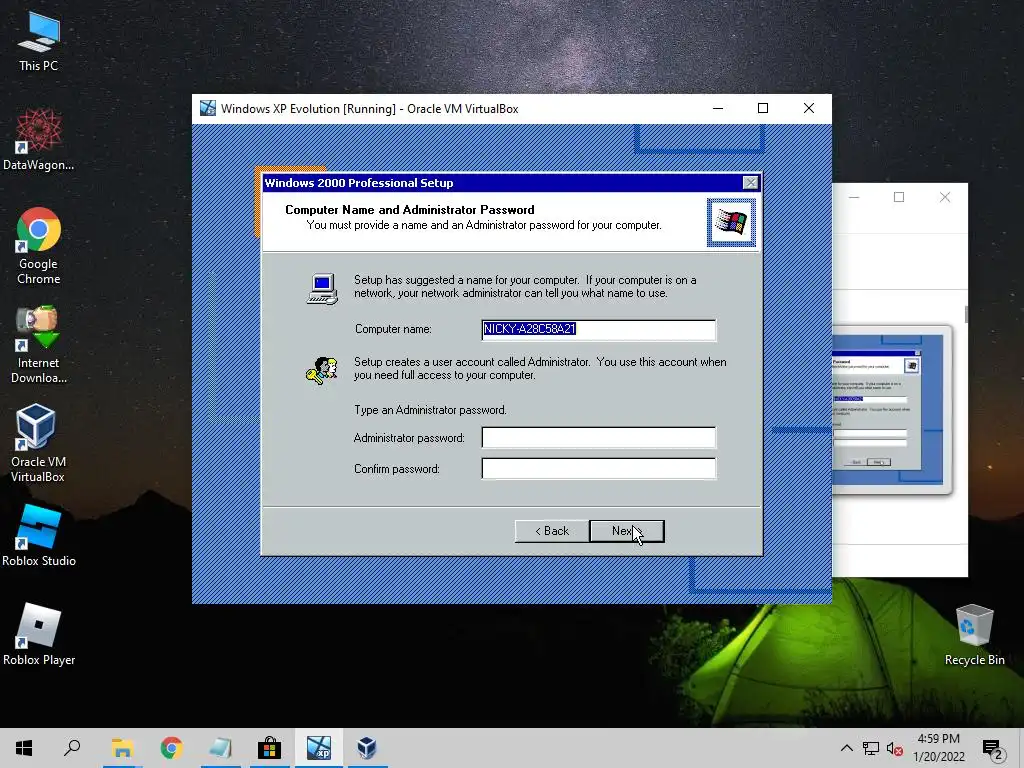1024x768 pixels.
Task: Close the Windows 2000 Professional Setup dialog
Action: [750, 183]
